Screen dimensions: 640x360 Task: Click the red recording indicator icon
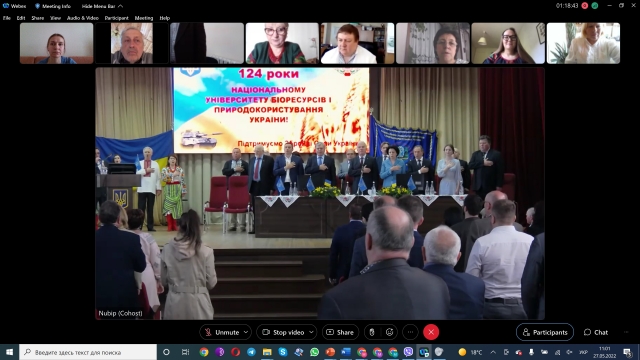coord(584,6)
